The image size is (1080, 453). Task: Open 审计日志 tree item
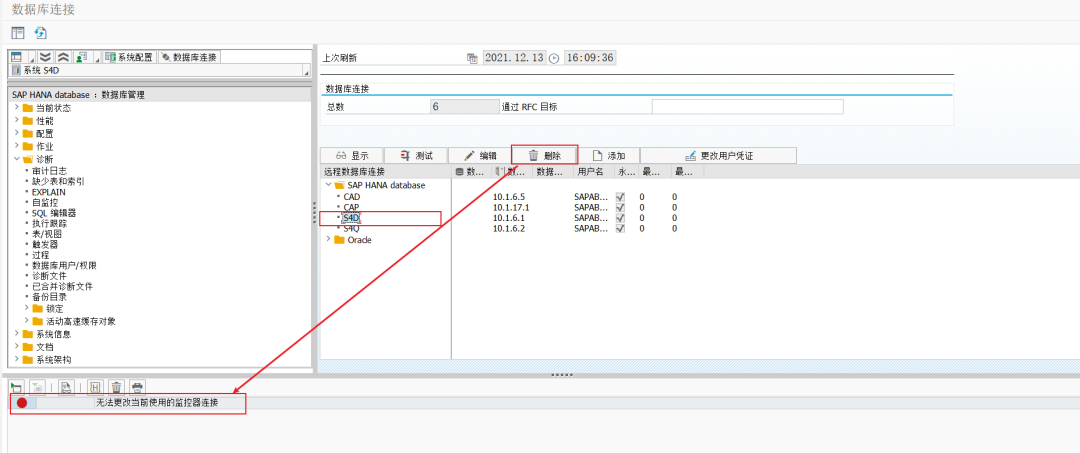[x=49, y=171]
